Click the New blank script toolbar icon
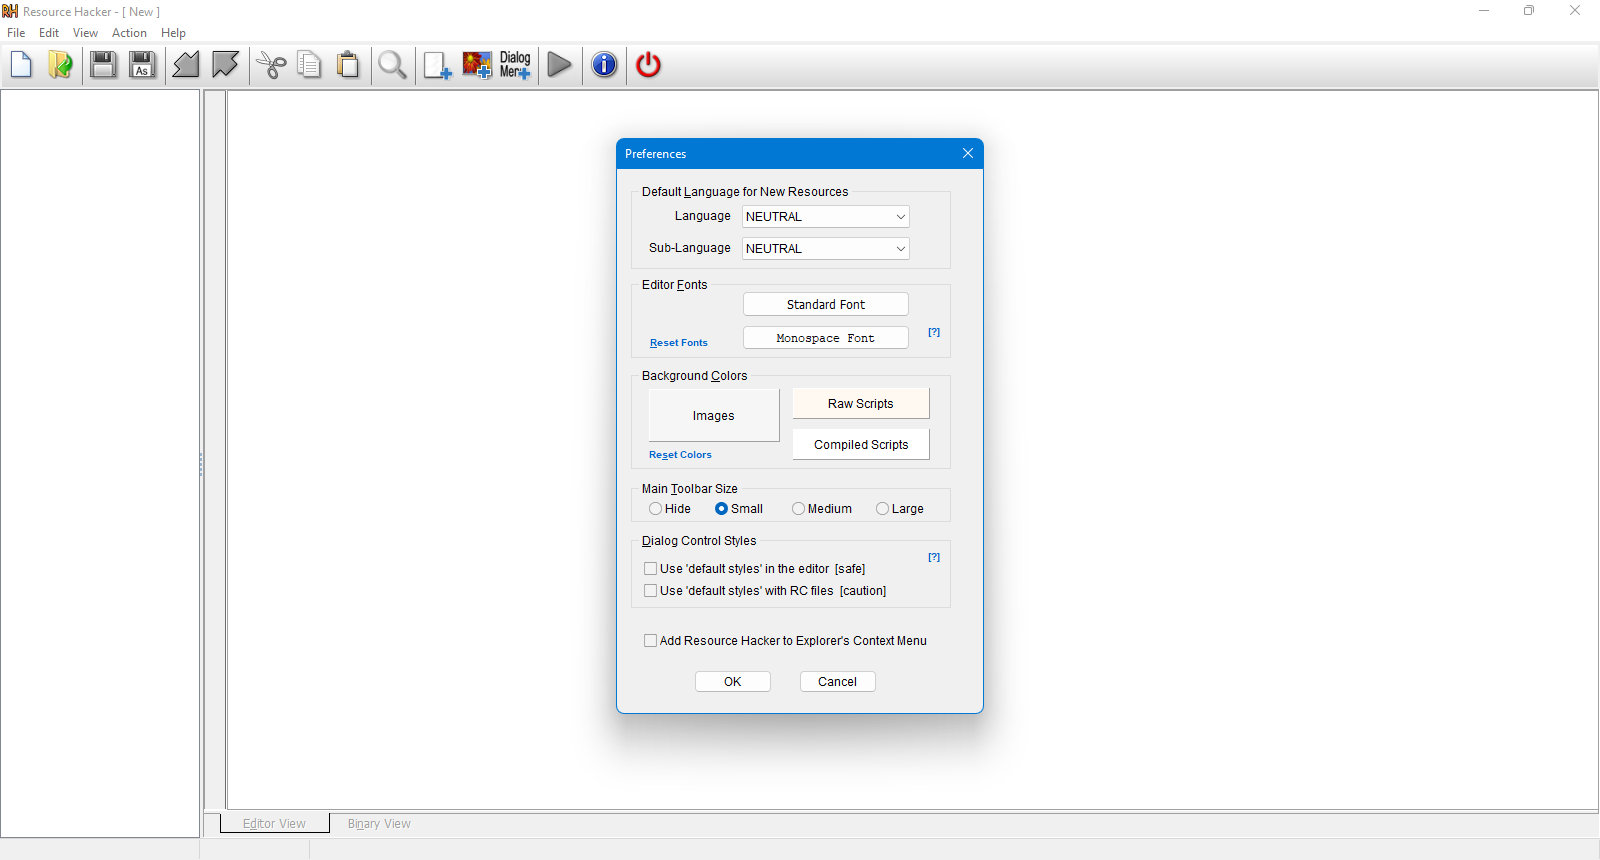1600x860 pixels. click(x=21, y=66)
